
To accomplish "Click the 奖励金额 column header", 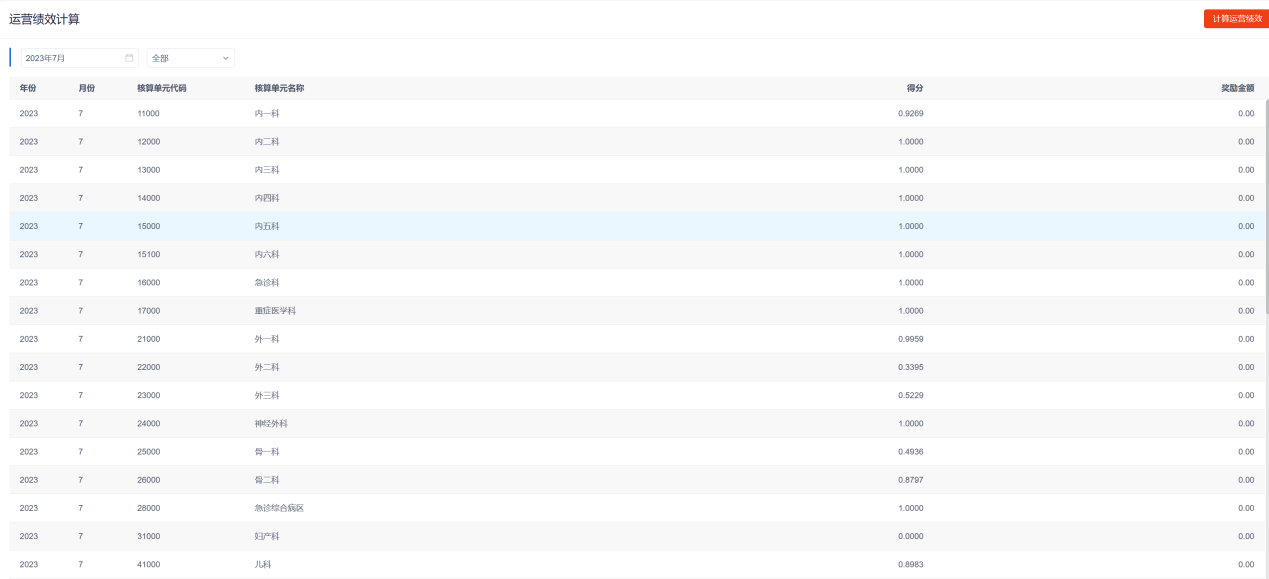I will point(1237,88).
